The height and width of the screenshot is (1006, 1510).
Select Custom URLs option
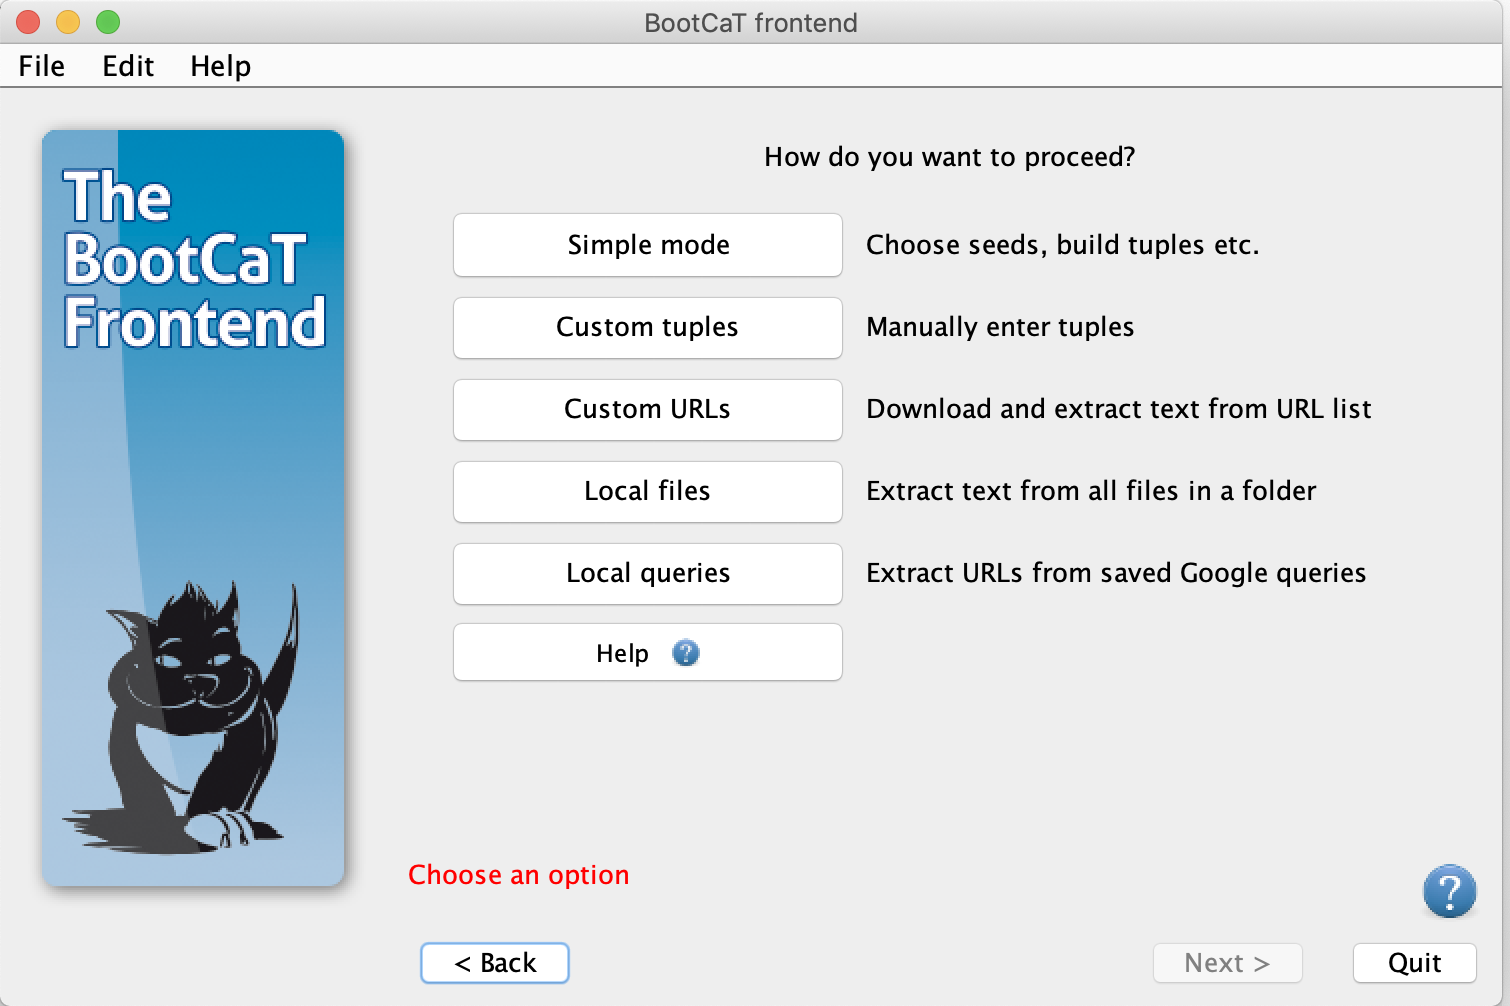coord(648,409)
